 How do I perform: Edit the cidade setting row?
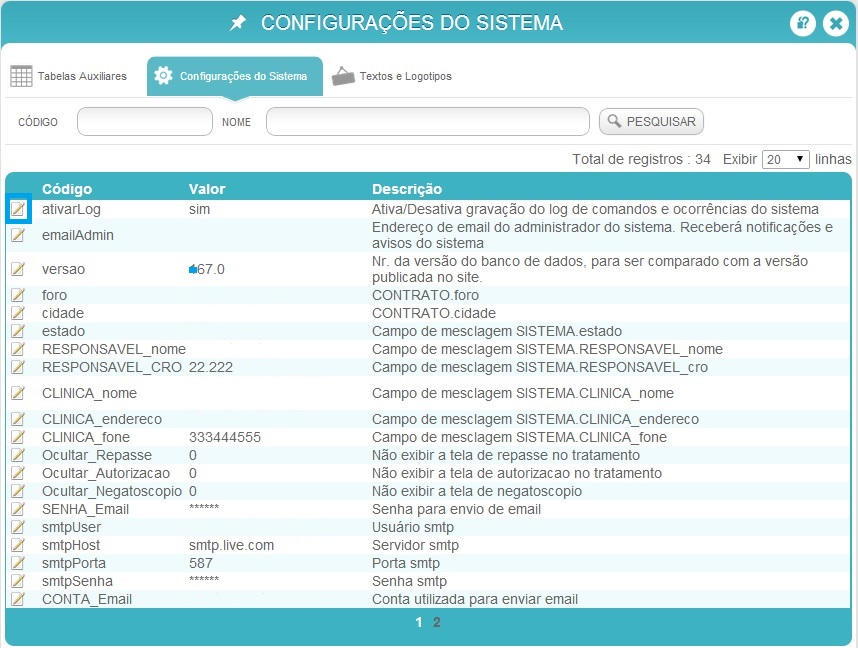18,313
